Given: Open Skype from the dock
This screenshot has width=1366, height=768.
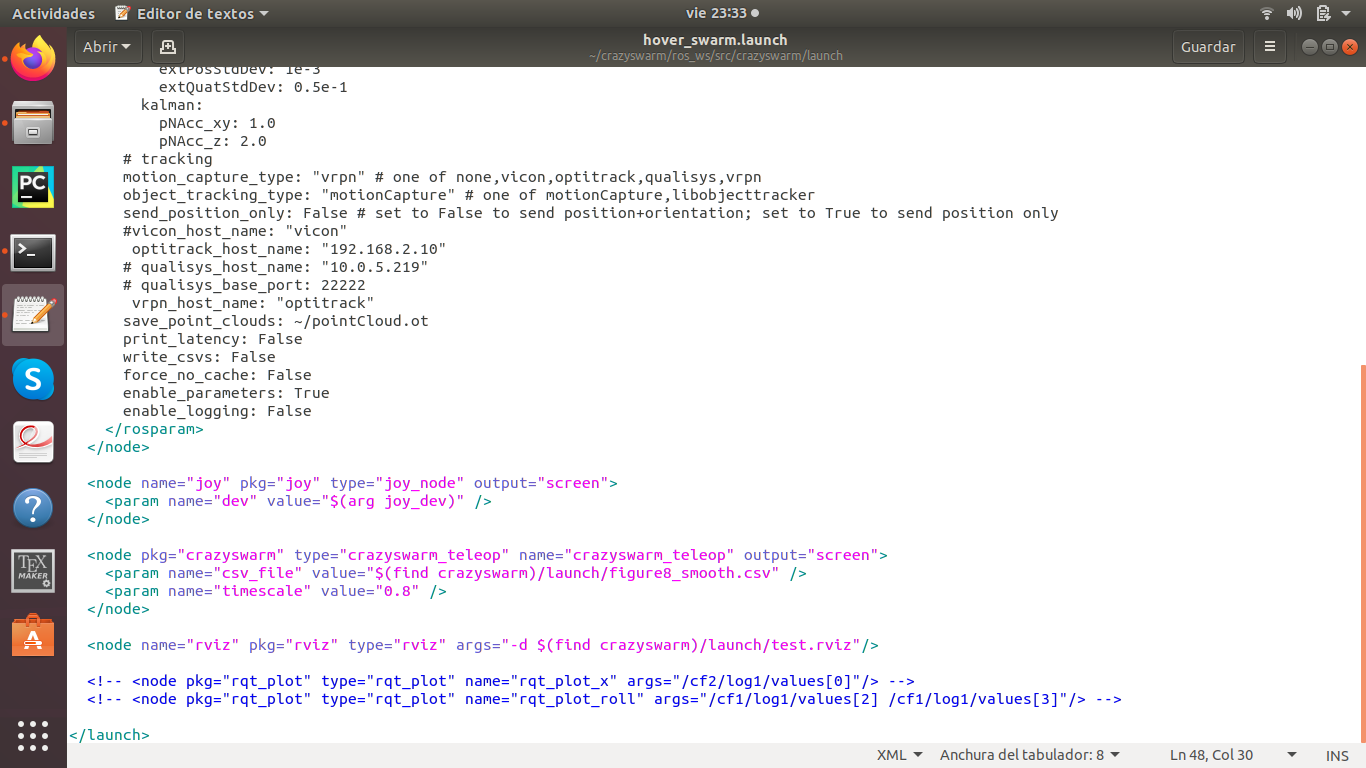Looking at the screenshot, I should tap(33, 379).
